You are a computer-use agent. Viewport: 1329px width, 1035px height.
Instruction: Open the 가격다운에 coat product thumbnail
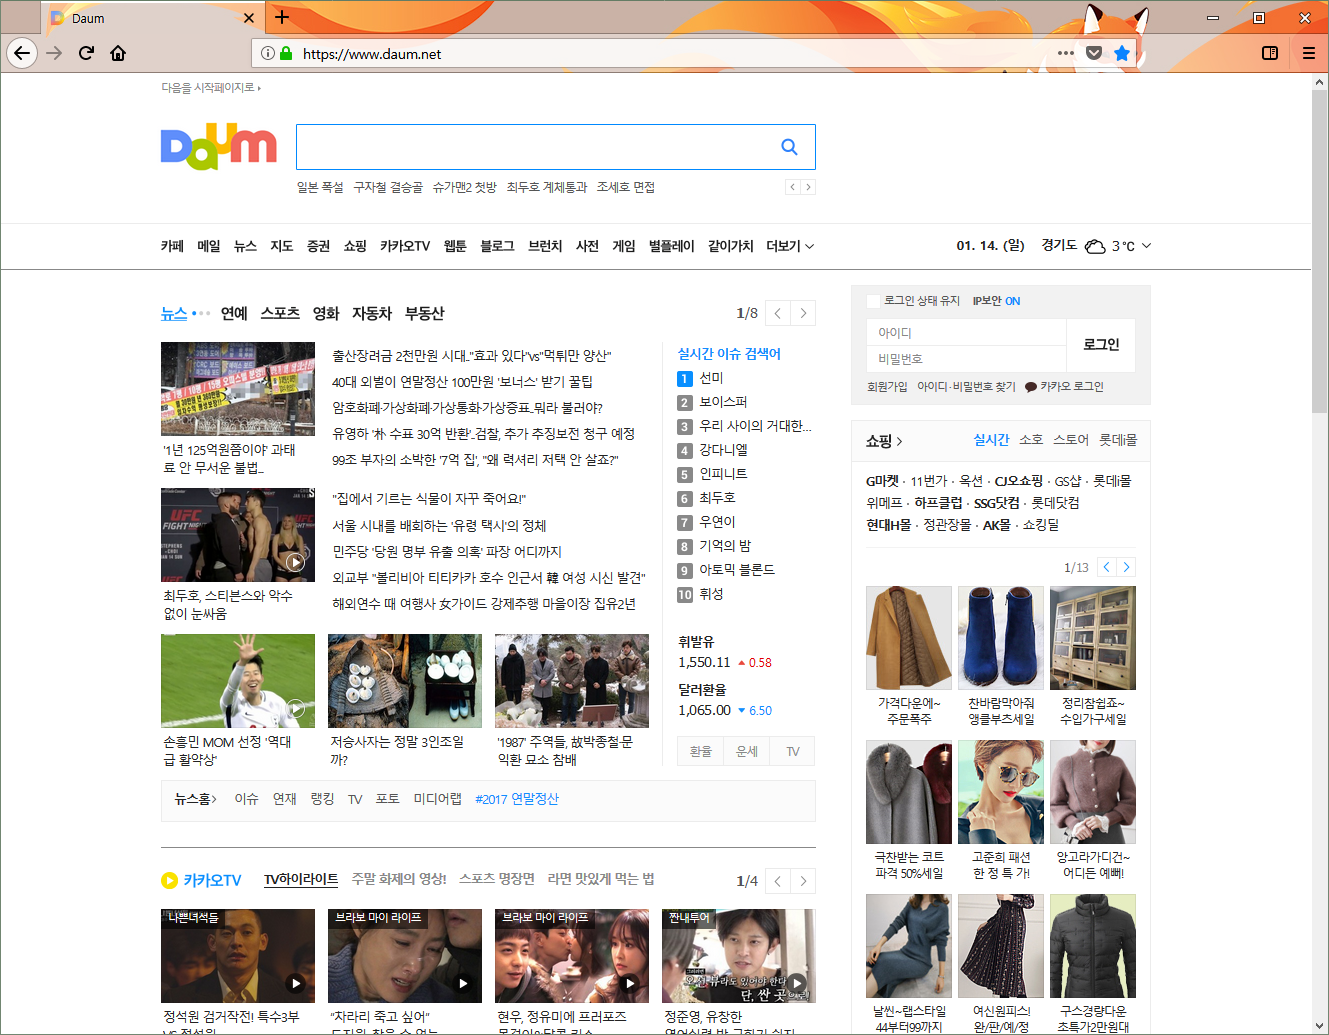click(x=909, y=638)
